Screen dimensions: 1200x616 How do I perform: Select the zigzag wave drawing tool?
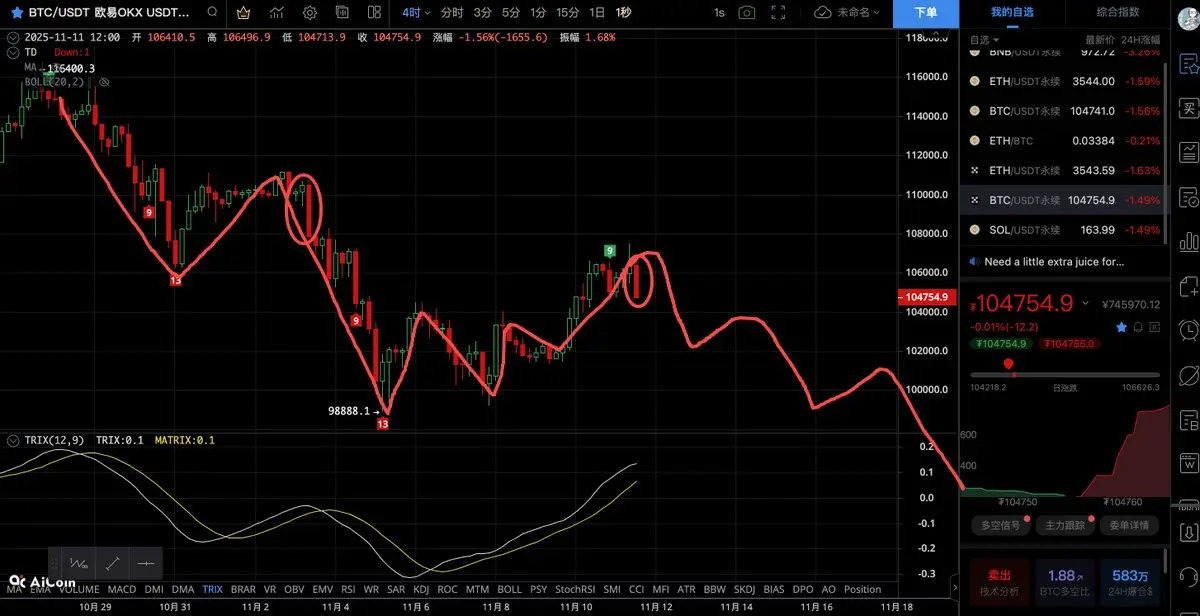[x=79, y=563]
